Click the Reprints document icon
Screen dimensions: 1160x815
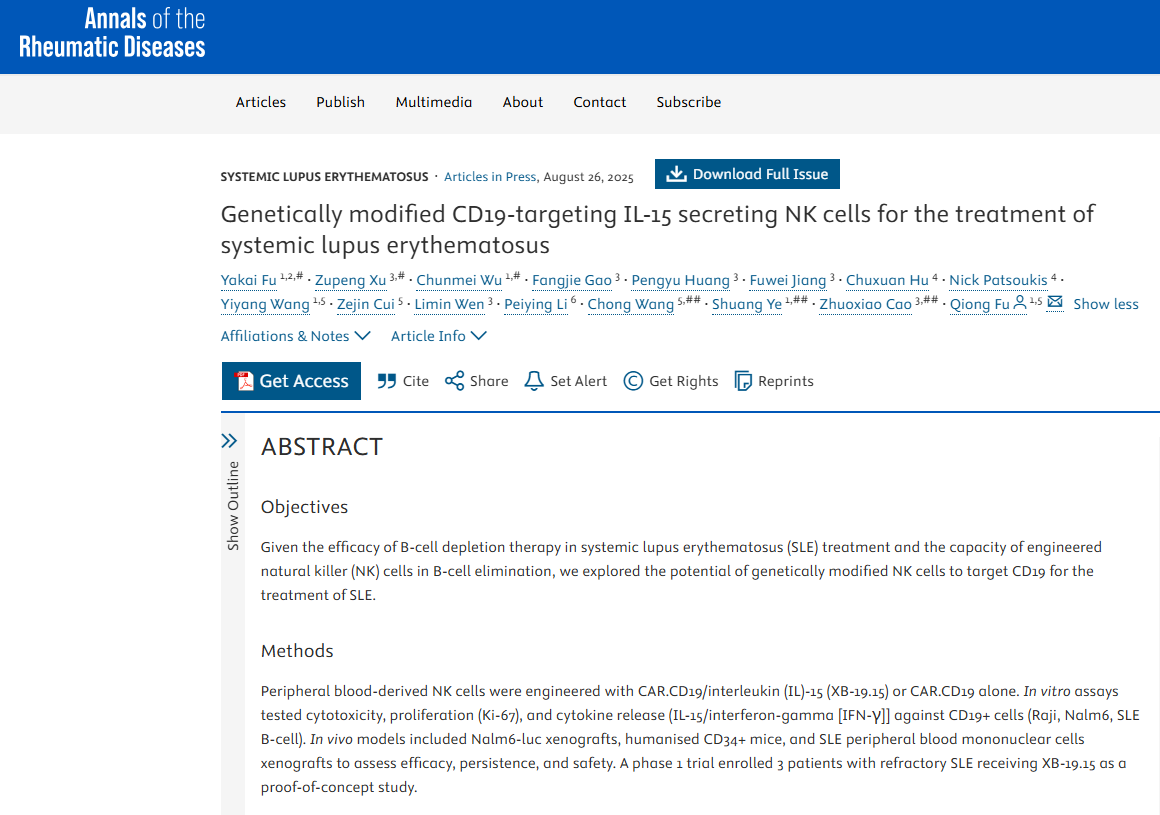point(743,381)
